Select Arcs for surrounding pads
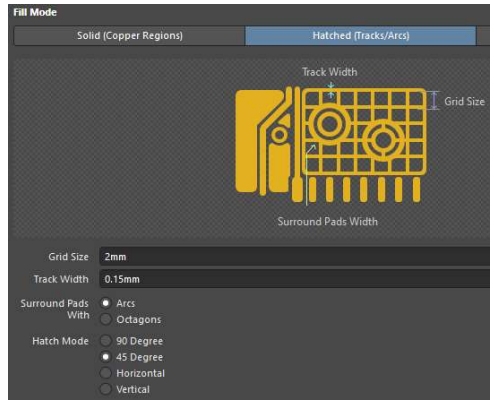This screenshot has width=494, height=400. (106, 303)
